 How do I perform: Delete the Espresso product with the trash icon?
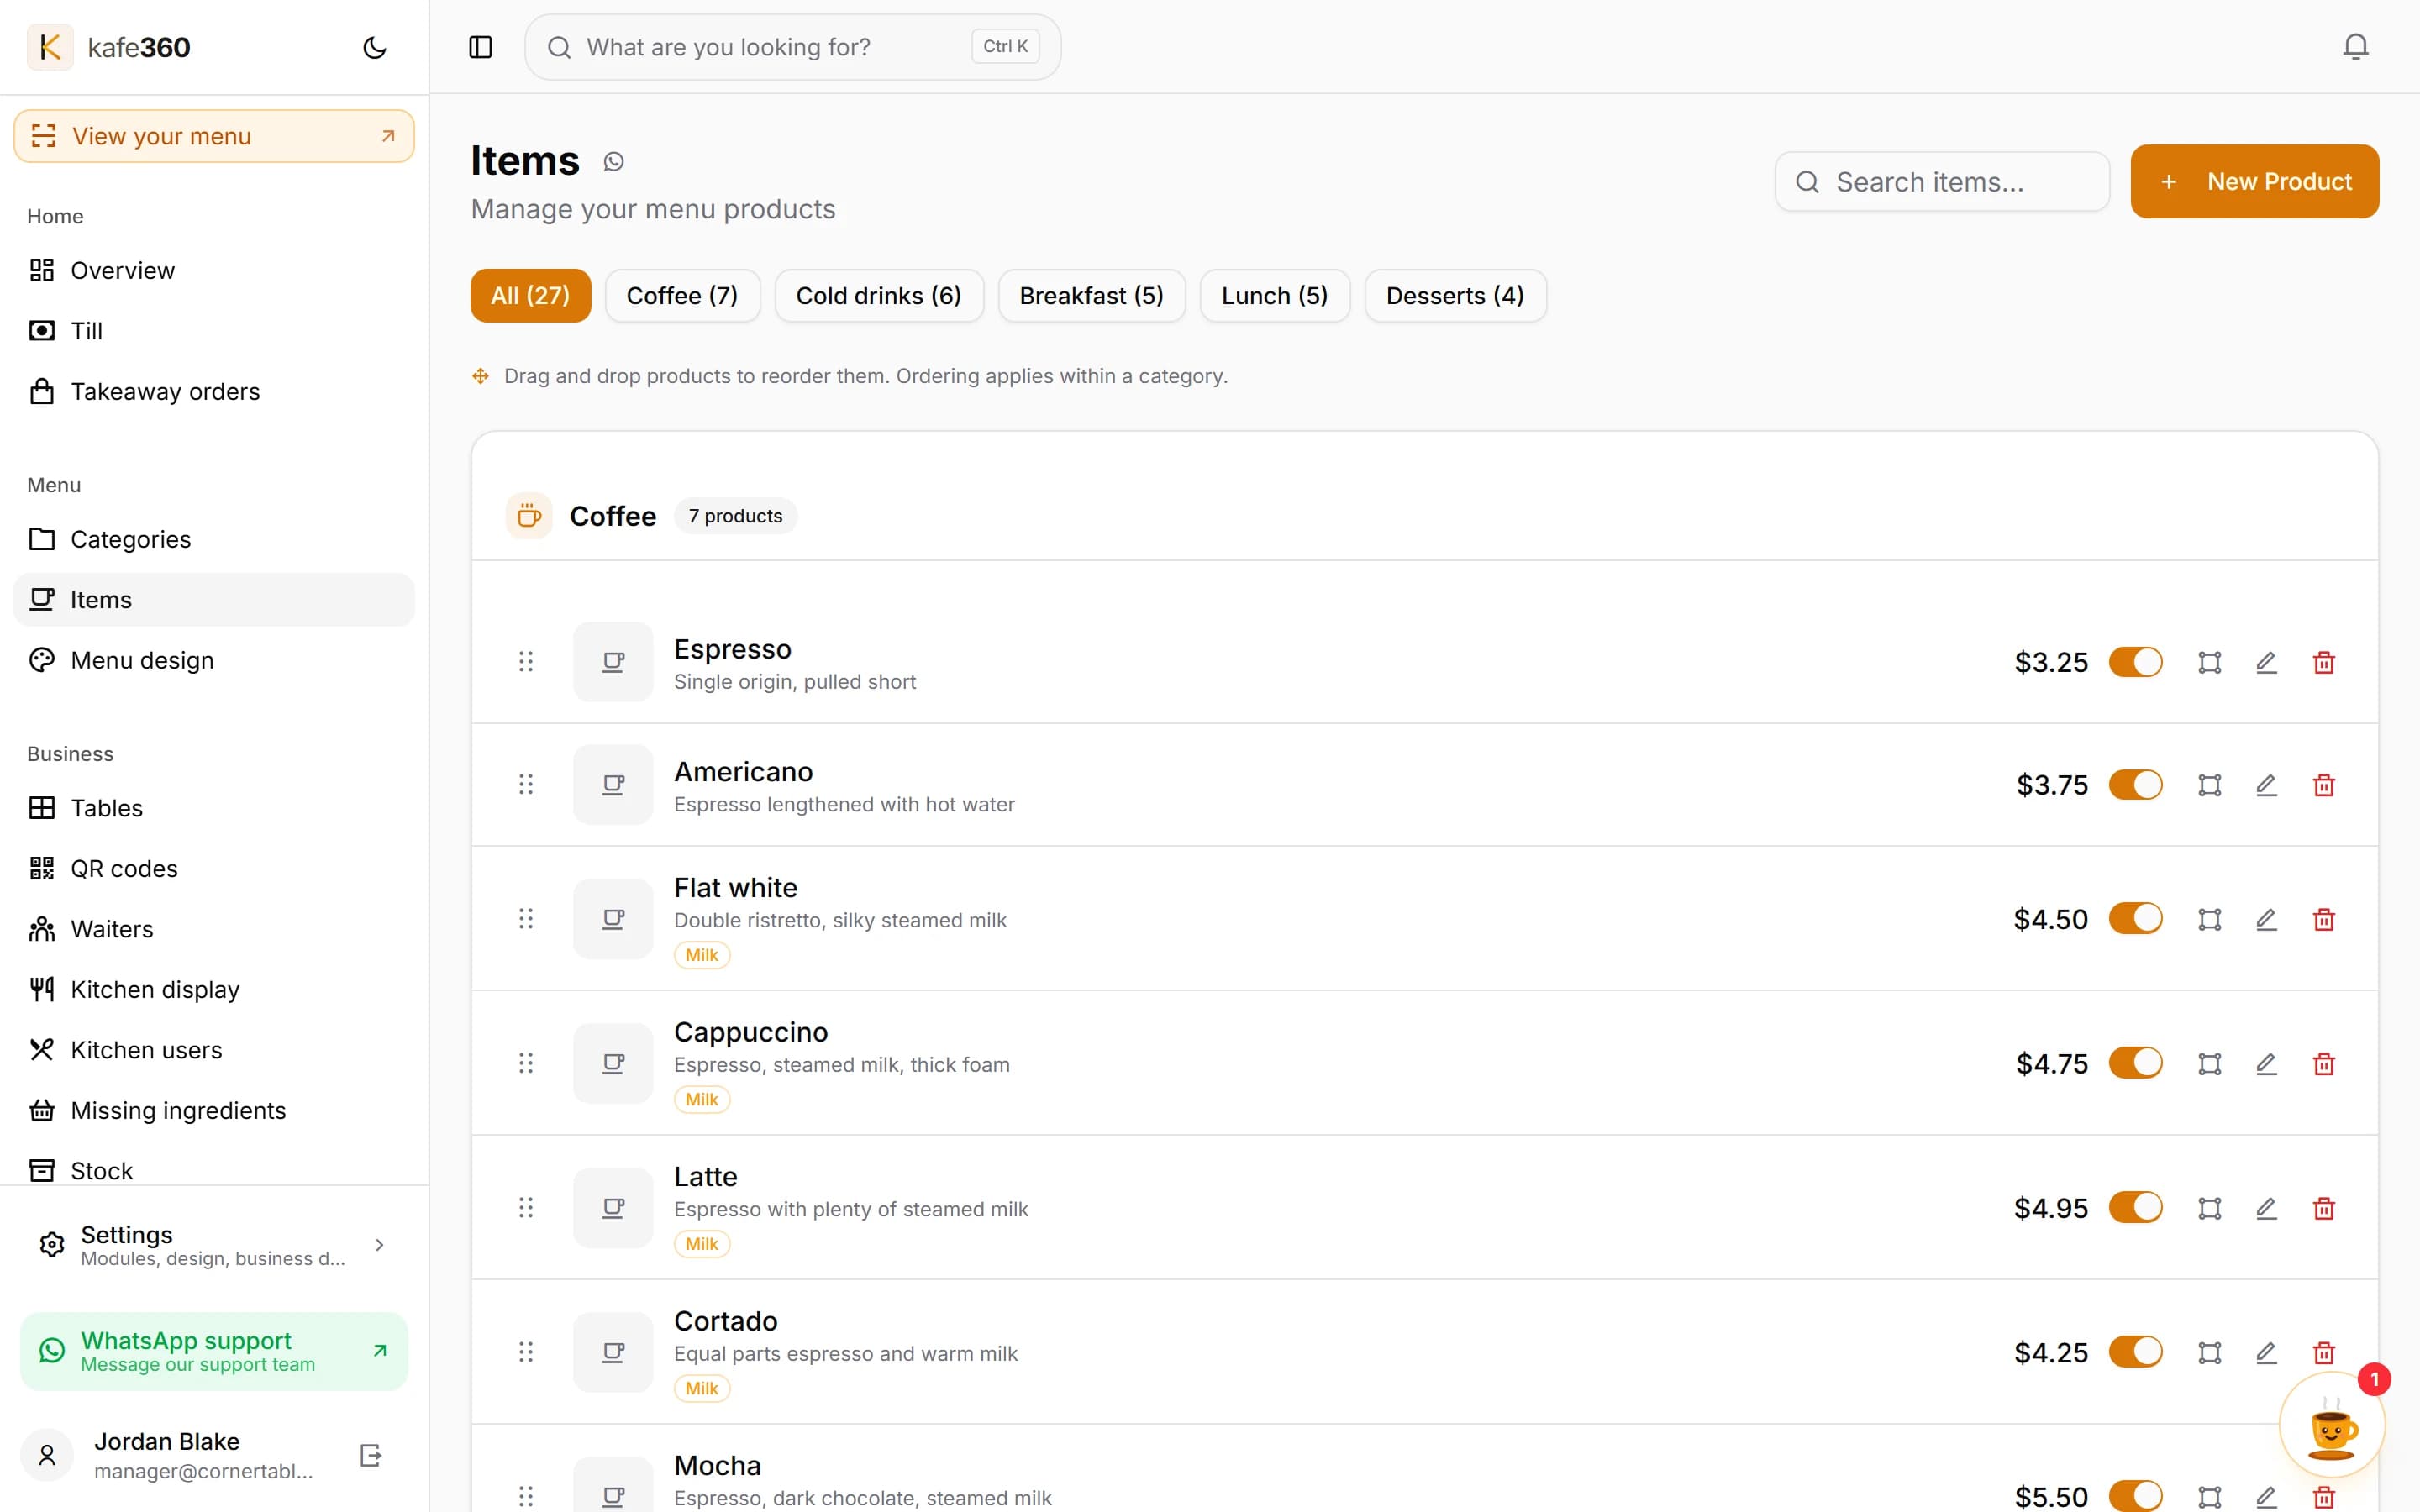click(x=2323, y=662)
